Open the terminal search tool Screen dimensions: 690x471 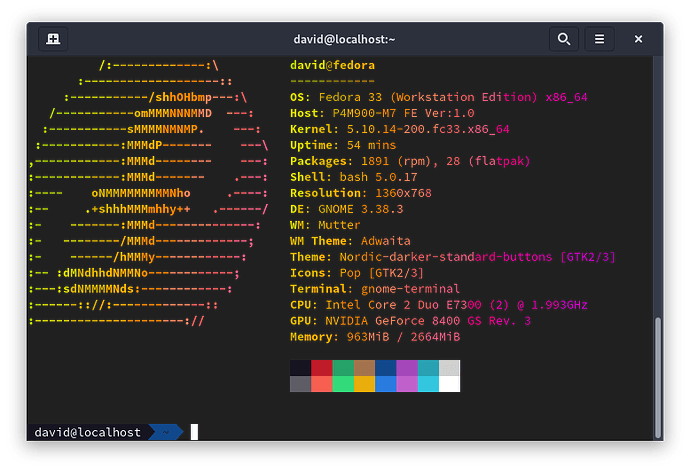(564, 39)
